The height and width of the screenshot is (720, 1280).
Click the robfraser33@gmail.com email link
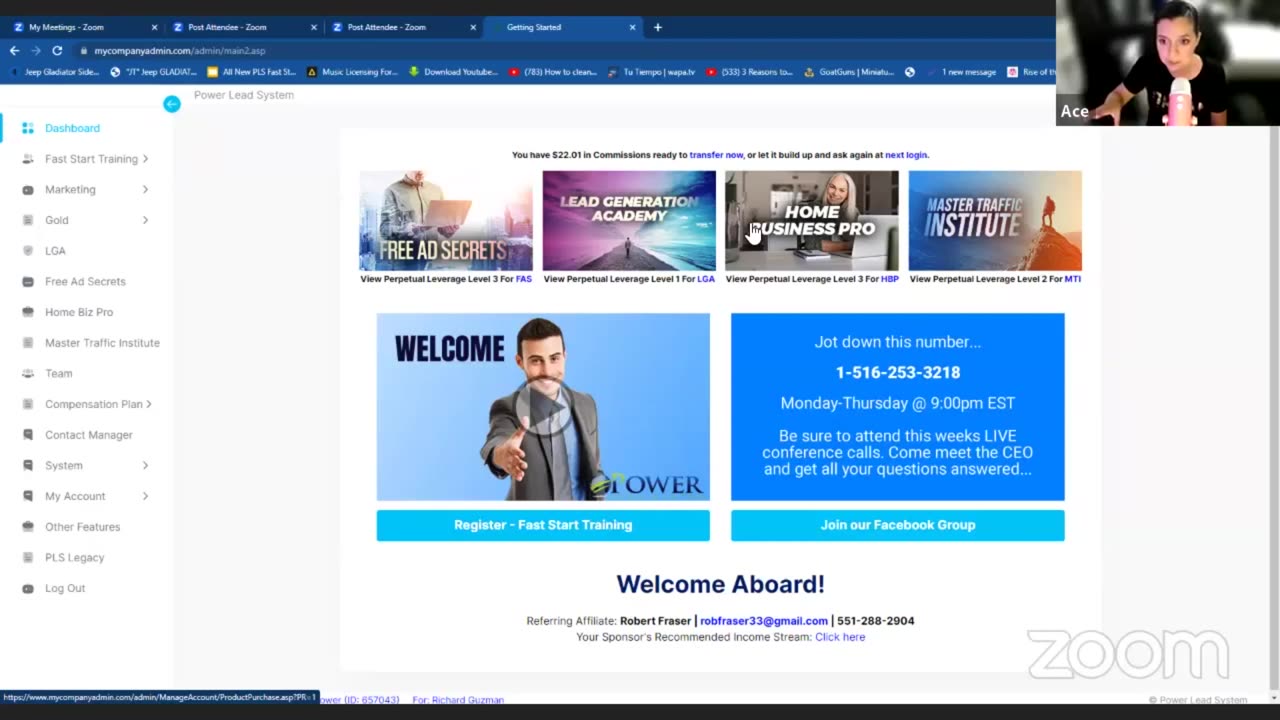coord(764,621)
